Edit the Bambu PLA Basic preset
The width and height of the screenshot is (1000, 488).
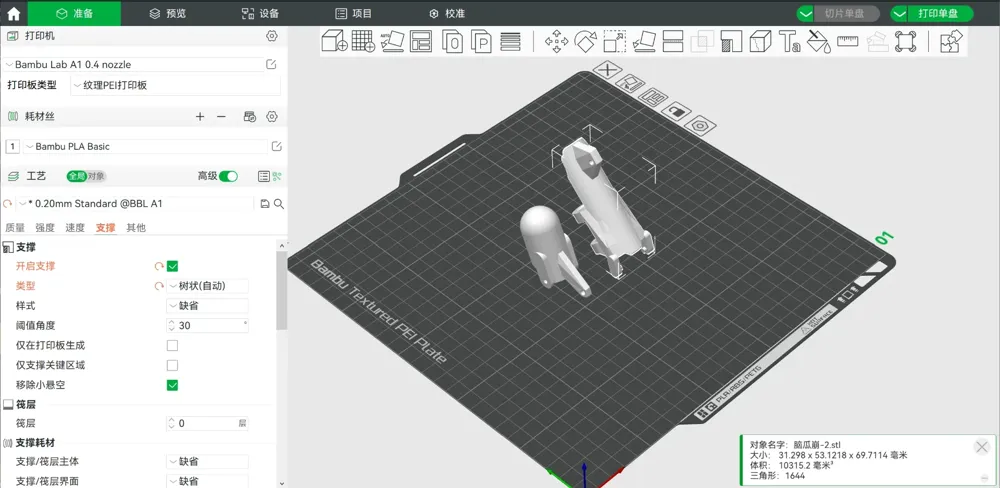(x=276, y=146)
